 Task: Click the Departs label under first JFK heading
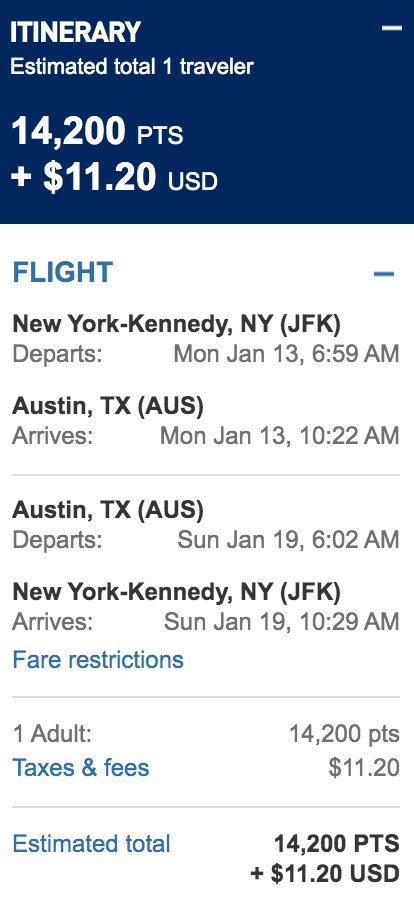(x=57, y=353)
